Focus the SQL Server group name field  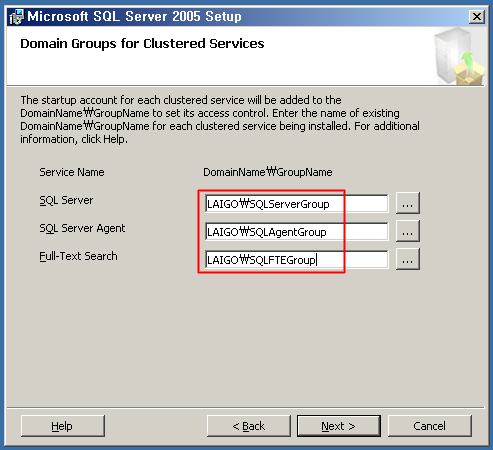[x=297, y=204]
